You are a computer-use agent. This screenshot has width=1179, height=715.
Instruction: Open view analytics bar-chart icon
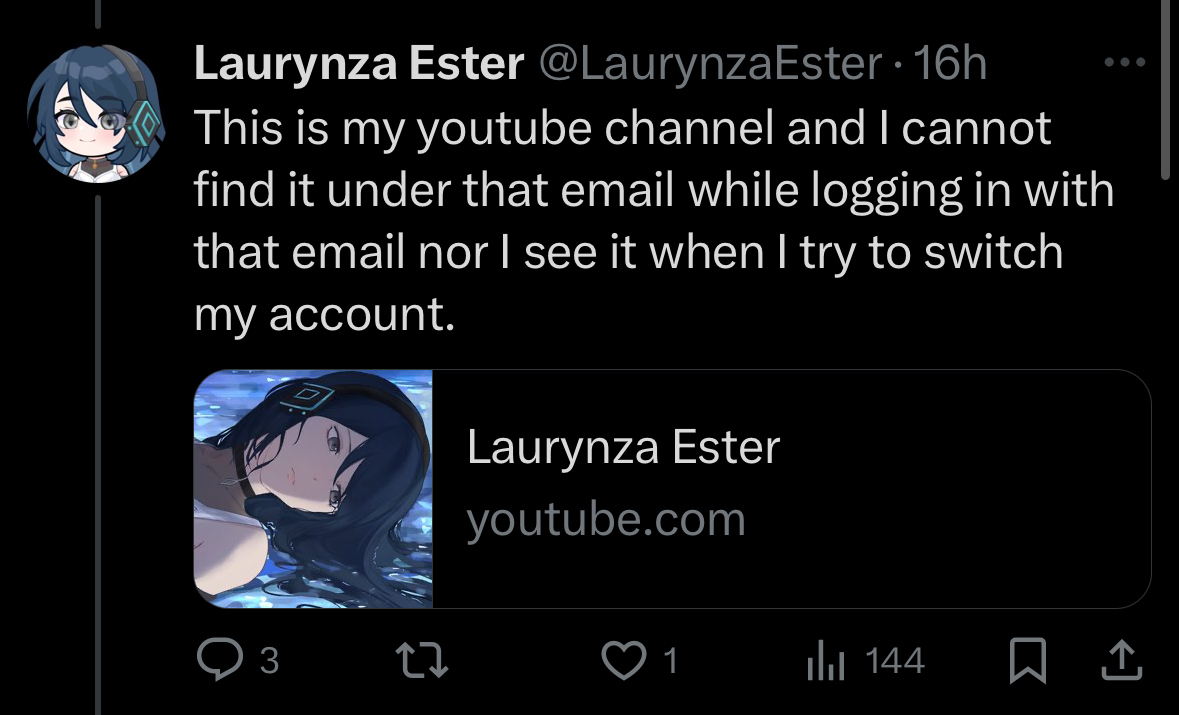pyautogui.click(x=827, y=661)
